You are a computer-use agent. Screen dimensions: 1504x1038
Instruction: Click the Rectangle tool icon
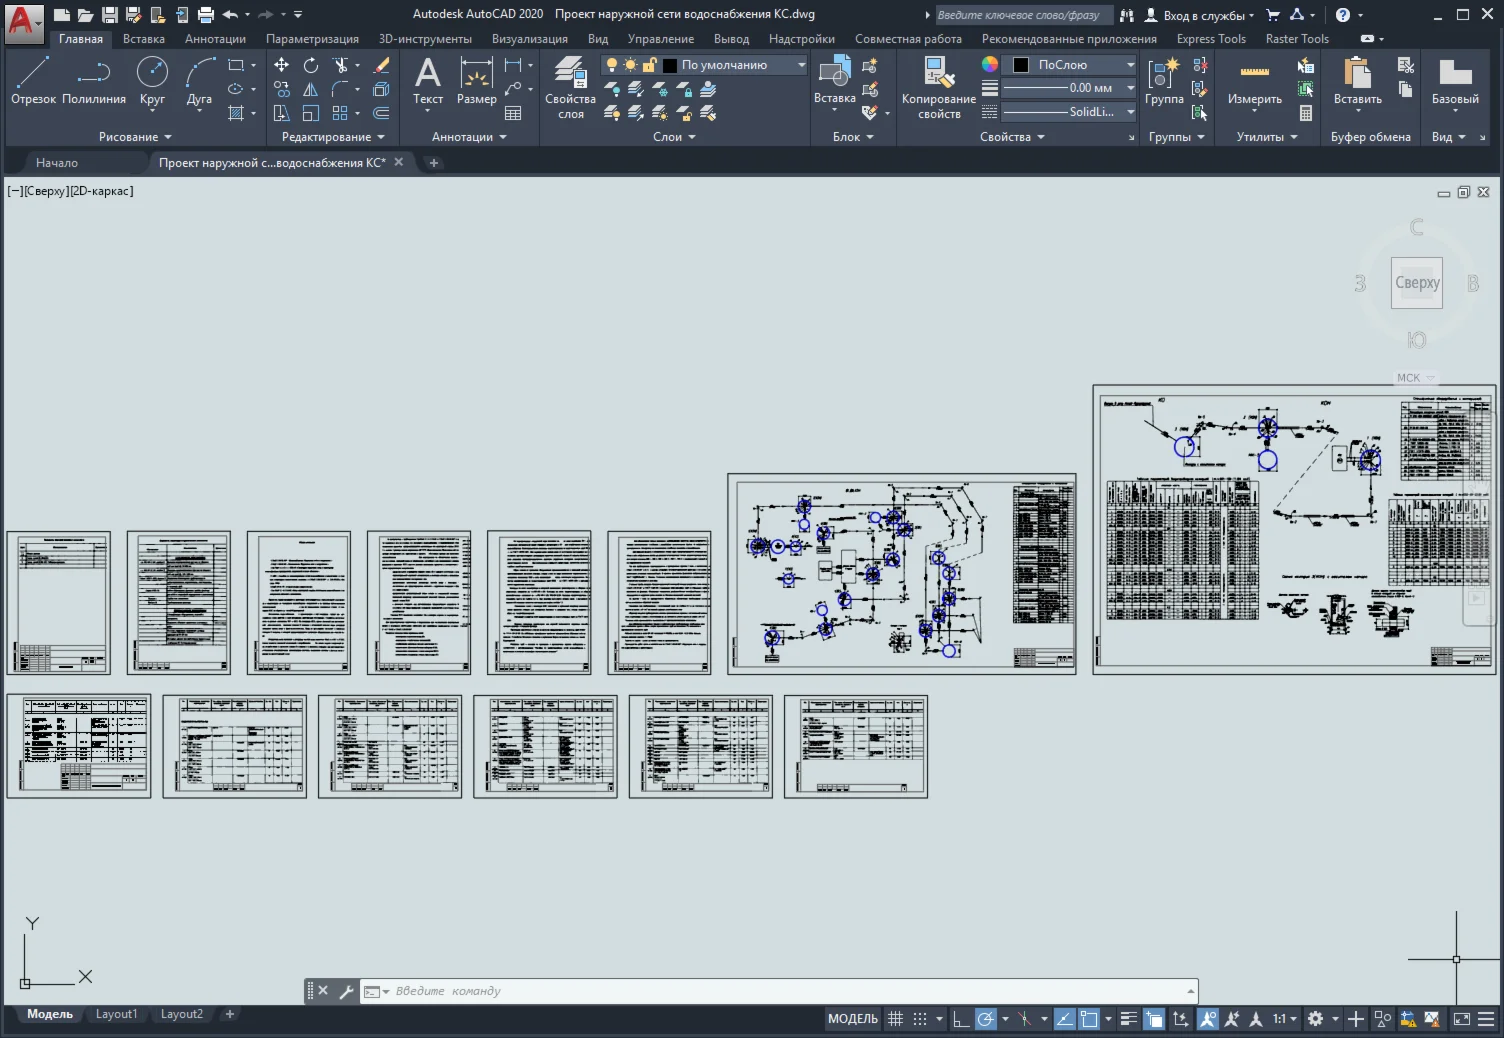click(236, 65)
